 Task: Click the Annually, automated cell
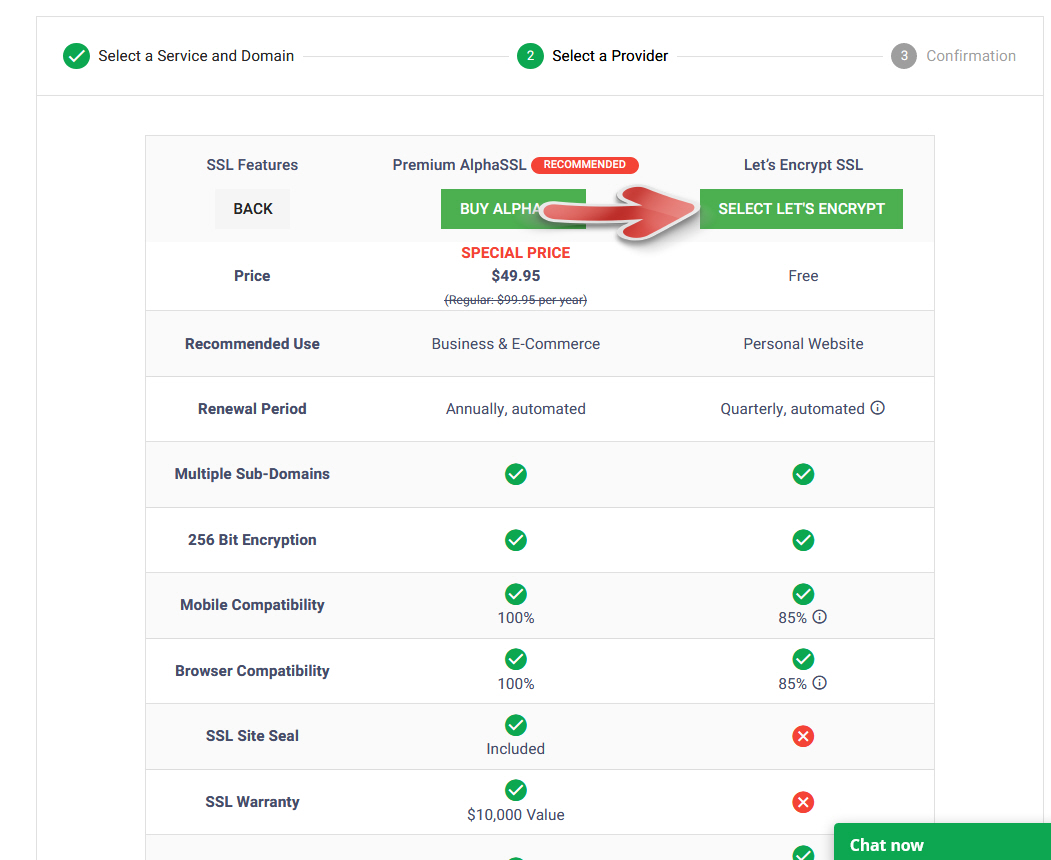pyautogui.click(x=515, y=409)
